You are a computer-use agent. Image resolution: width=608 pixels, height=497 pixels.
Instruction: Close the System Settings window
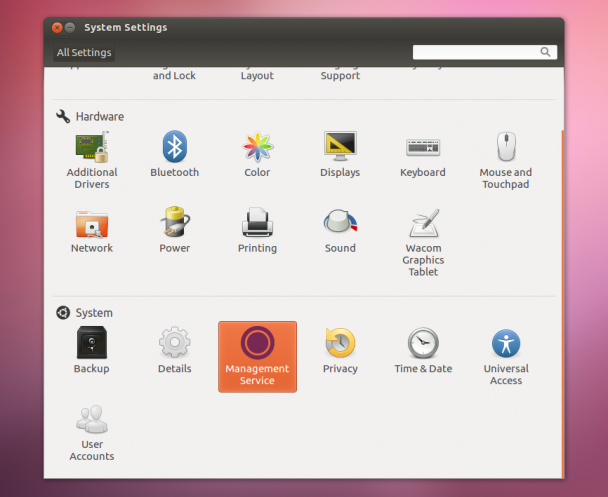point(57,28)
